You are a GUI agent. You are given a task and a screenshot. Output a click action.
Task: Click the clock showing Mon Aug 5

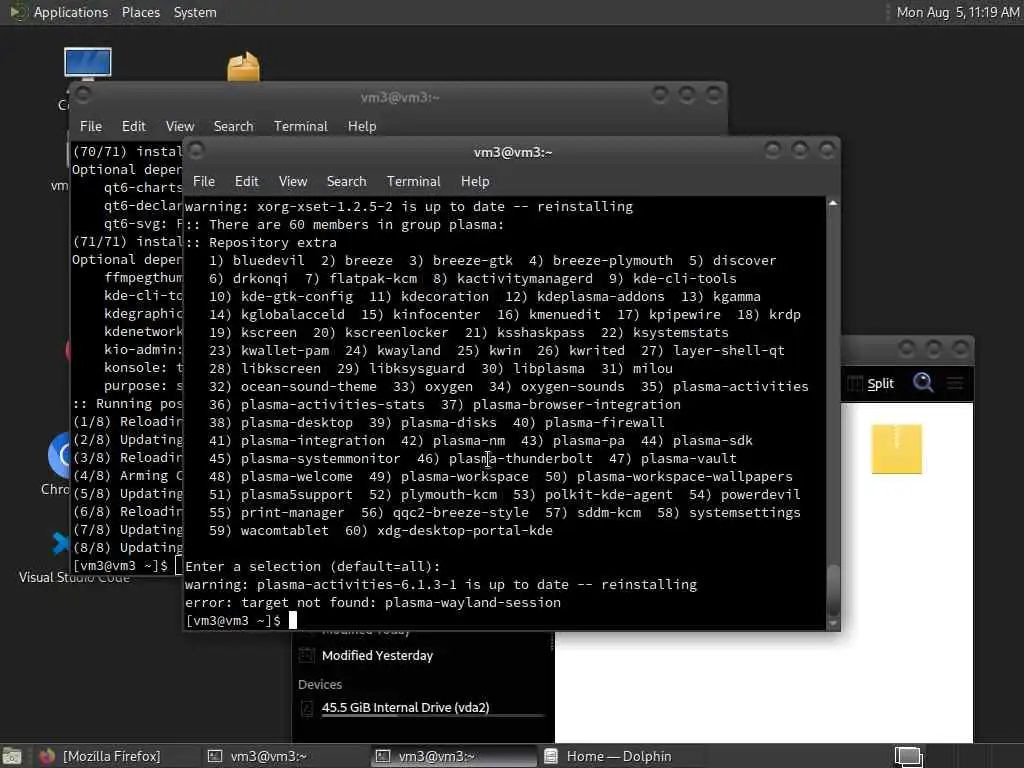[957, 12]
